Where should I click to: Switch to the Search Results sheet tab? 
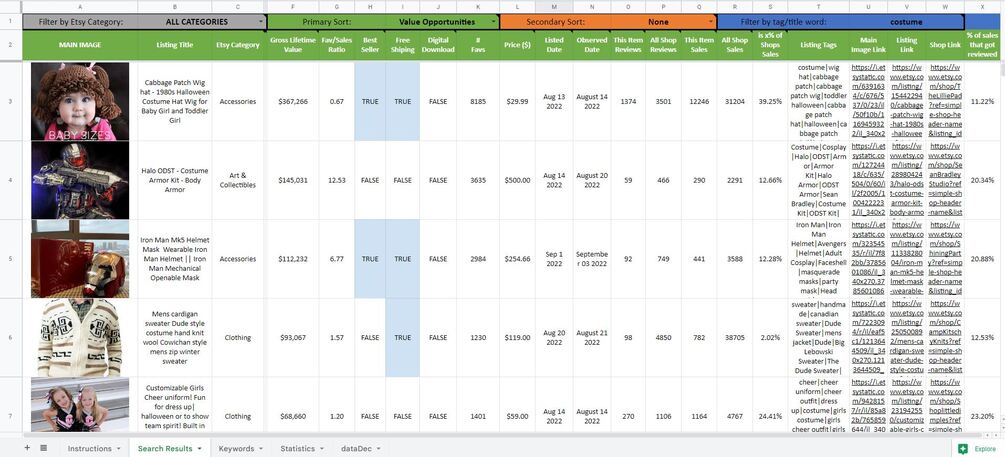[165, 449]
